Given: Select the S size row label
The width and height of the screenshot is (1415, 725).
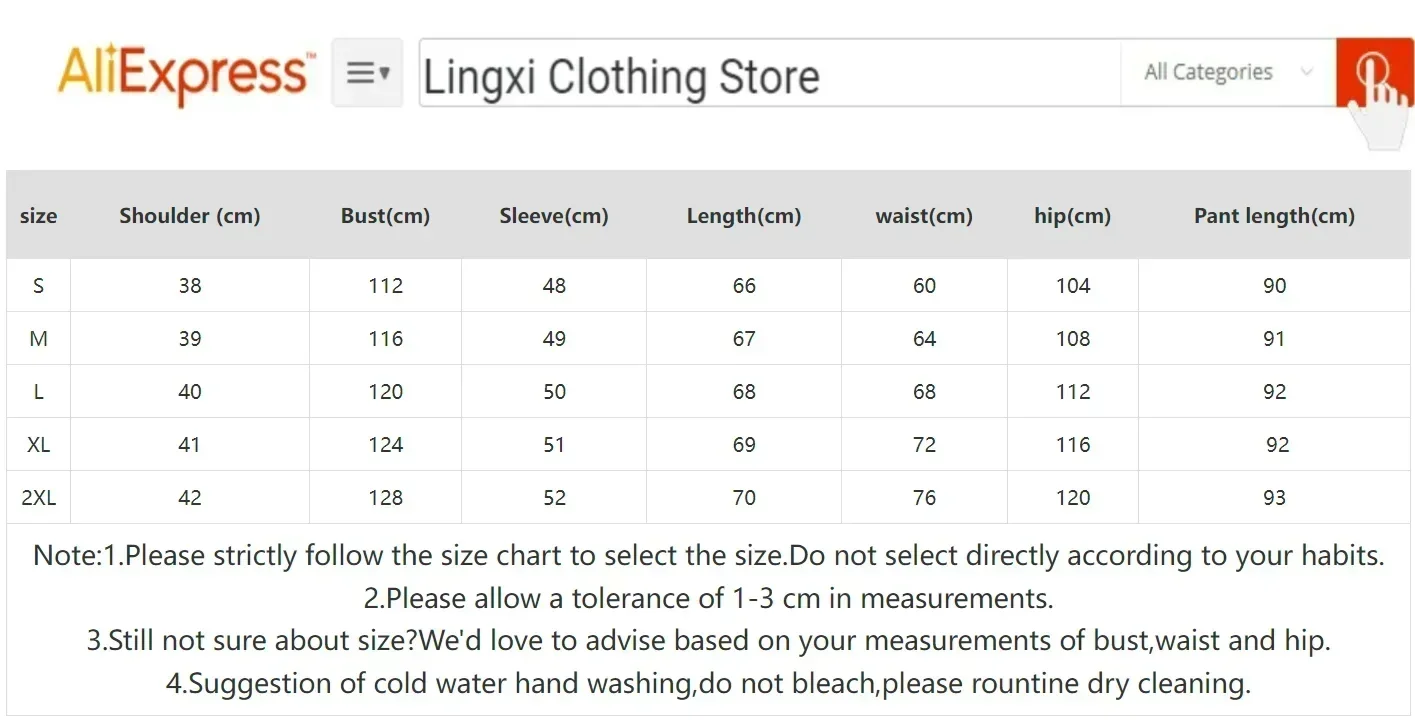Looking at the screenshot, I should 39,286.
